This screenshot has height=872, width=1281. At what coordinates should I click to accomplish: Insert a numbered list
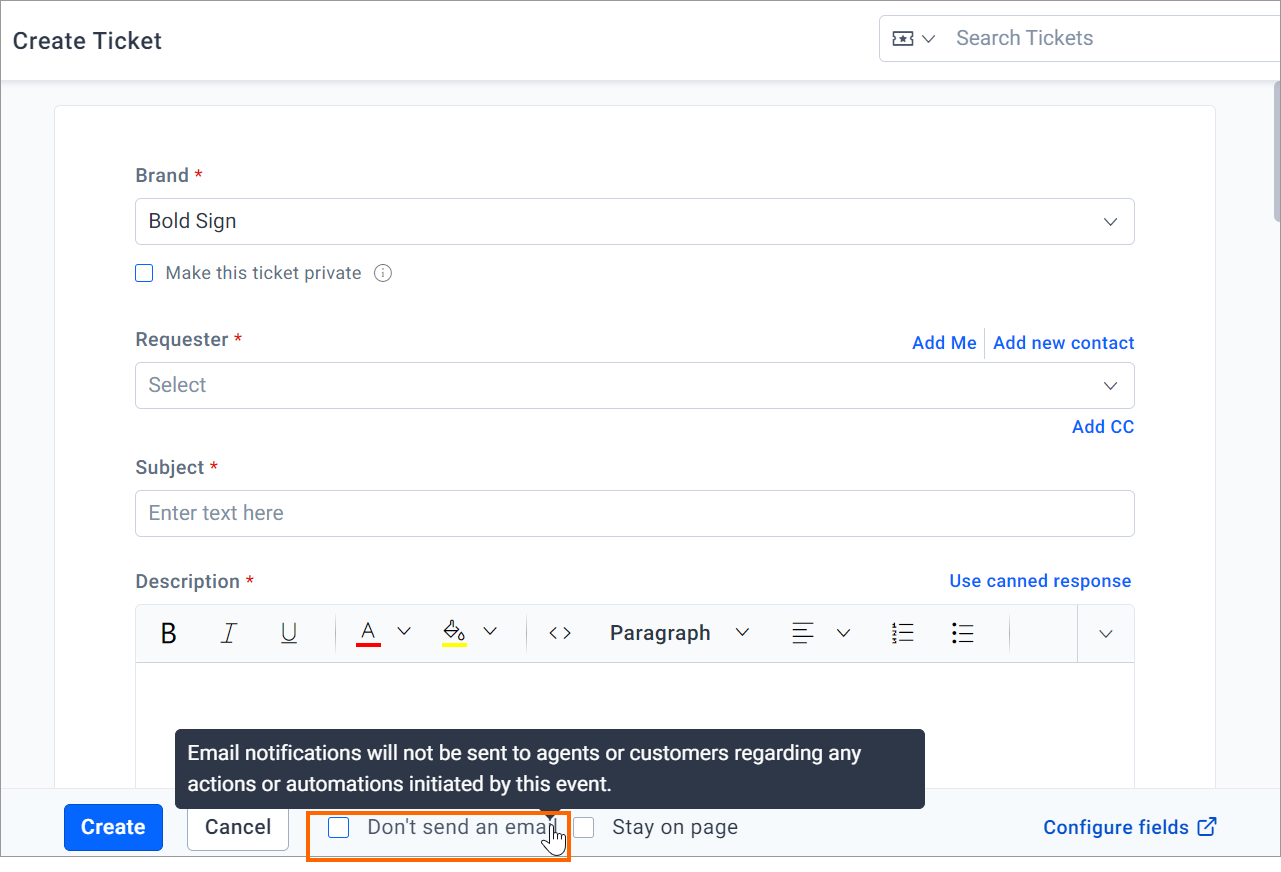tap(903, 633)
